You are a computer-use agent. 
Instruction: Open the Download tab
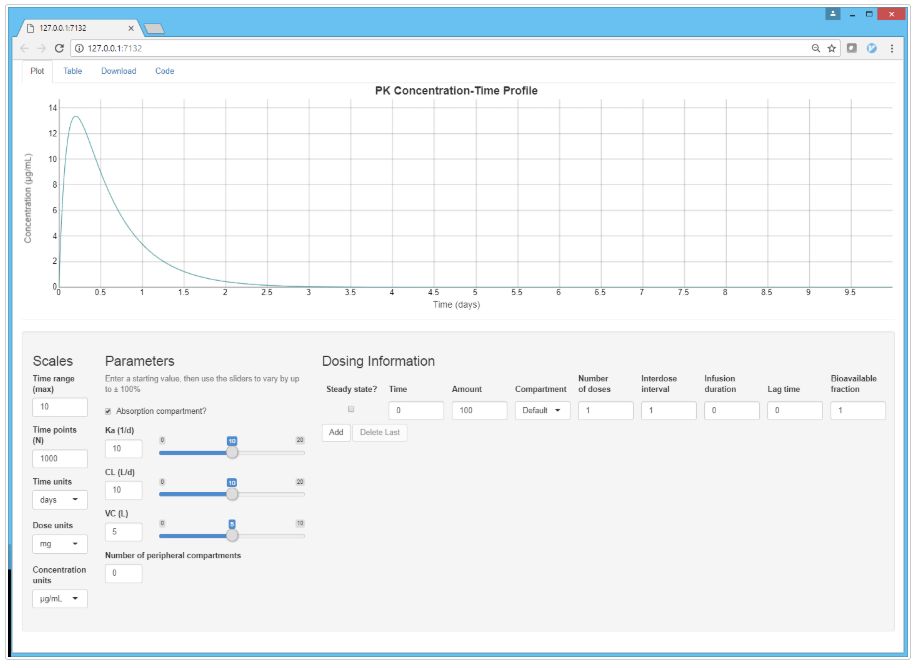(118, 71)
